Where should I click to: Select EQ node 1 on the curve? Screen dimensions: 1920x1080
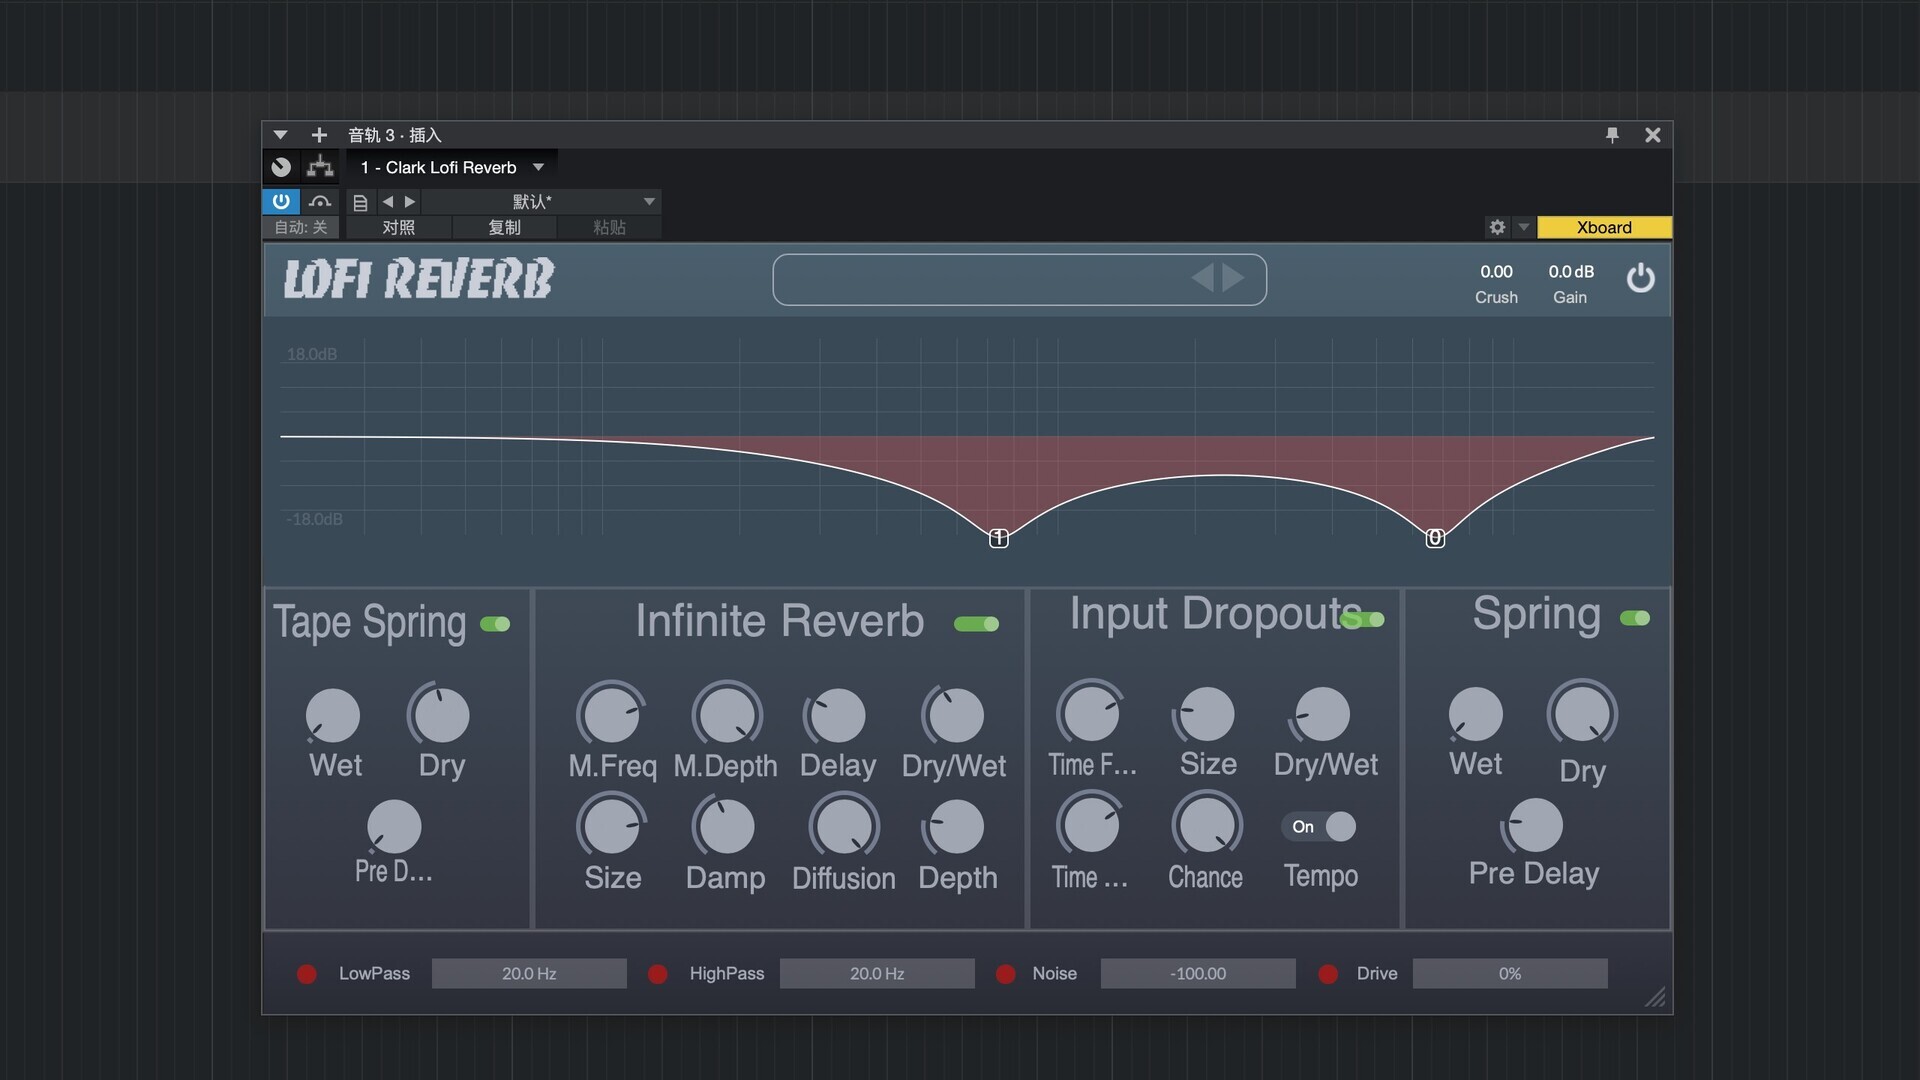tap(998, 538)
